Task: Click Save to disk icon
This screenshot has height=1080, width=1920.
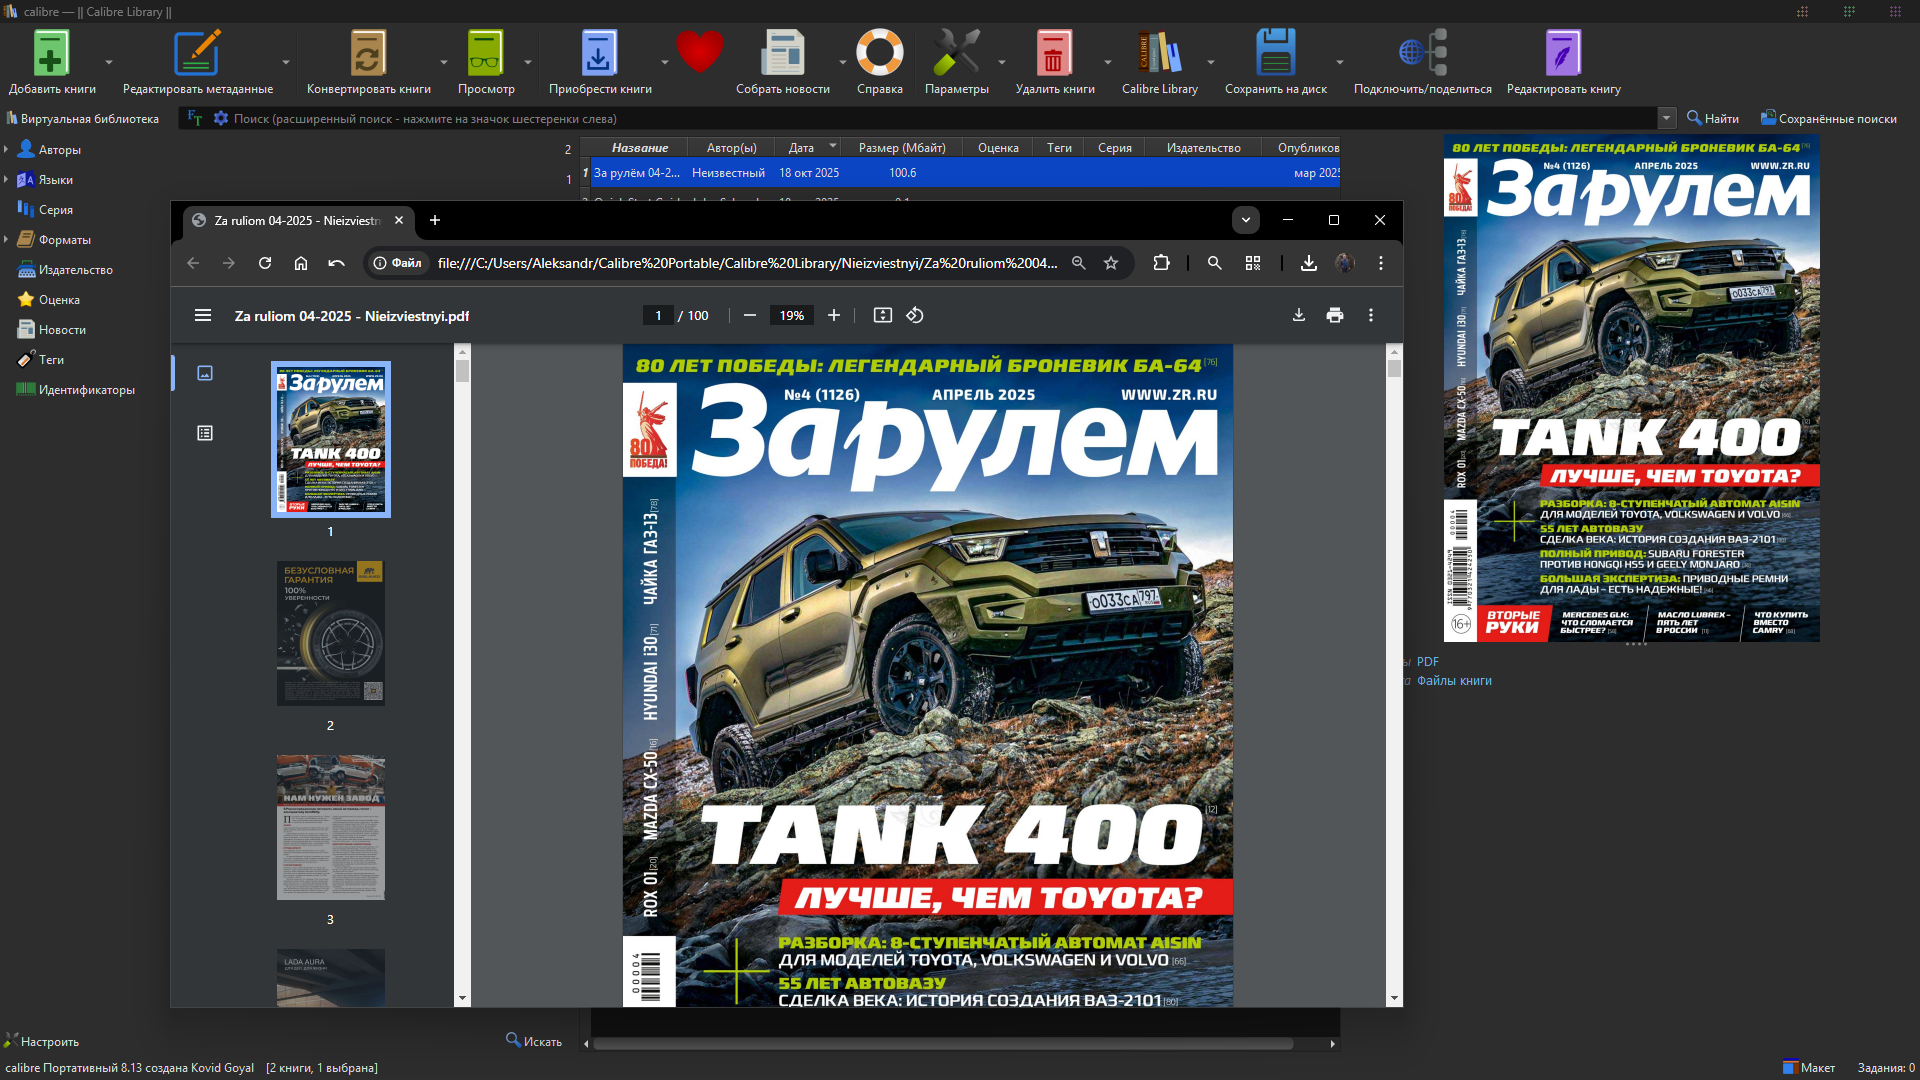Action: click(1275, 54)
